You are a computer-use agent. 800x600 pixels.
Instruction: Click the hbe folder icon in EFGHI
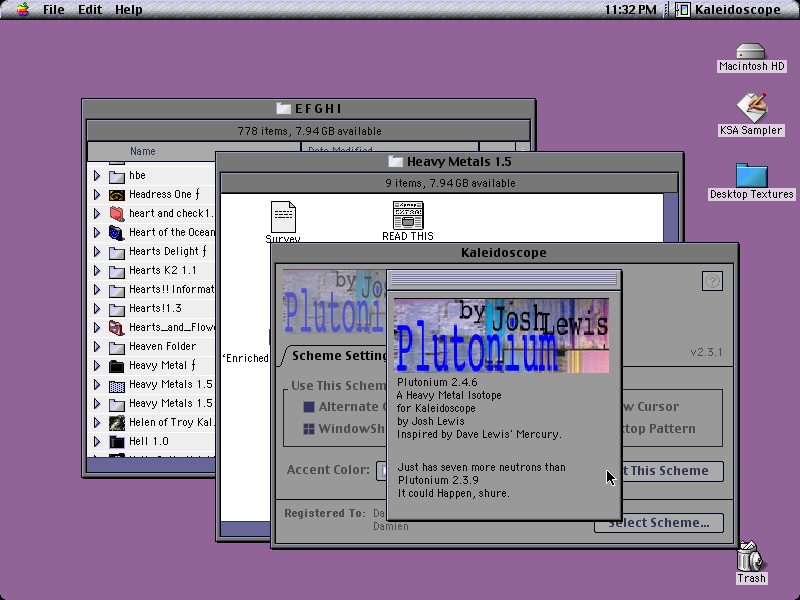(117, 176)
